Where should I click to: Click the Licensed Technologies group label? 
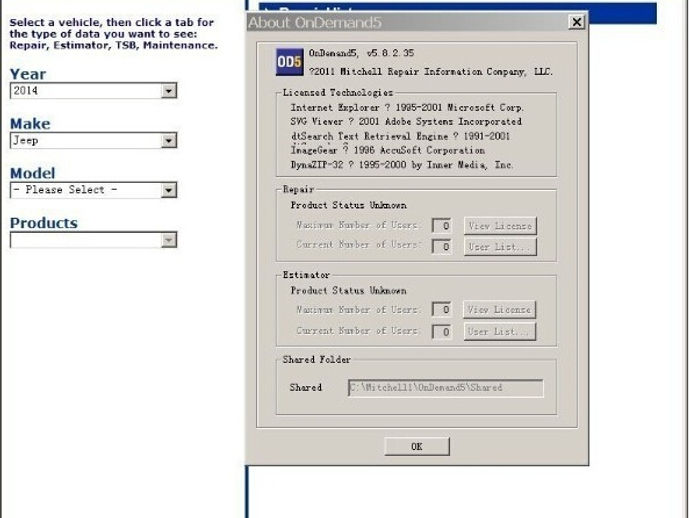pos(338,92)
